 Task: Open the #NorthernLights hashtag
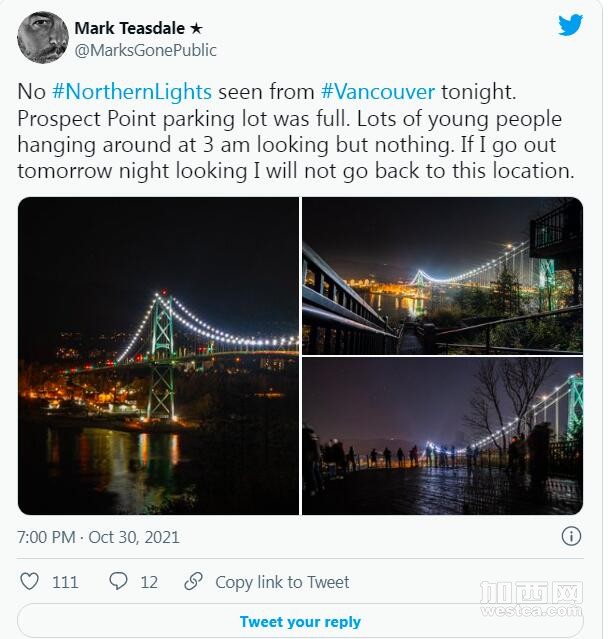[132, 91]
